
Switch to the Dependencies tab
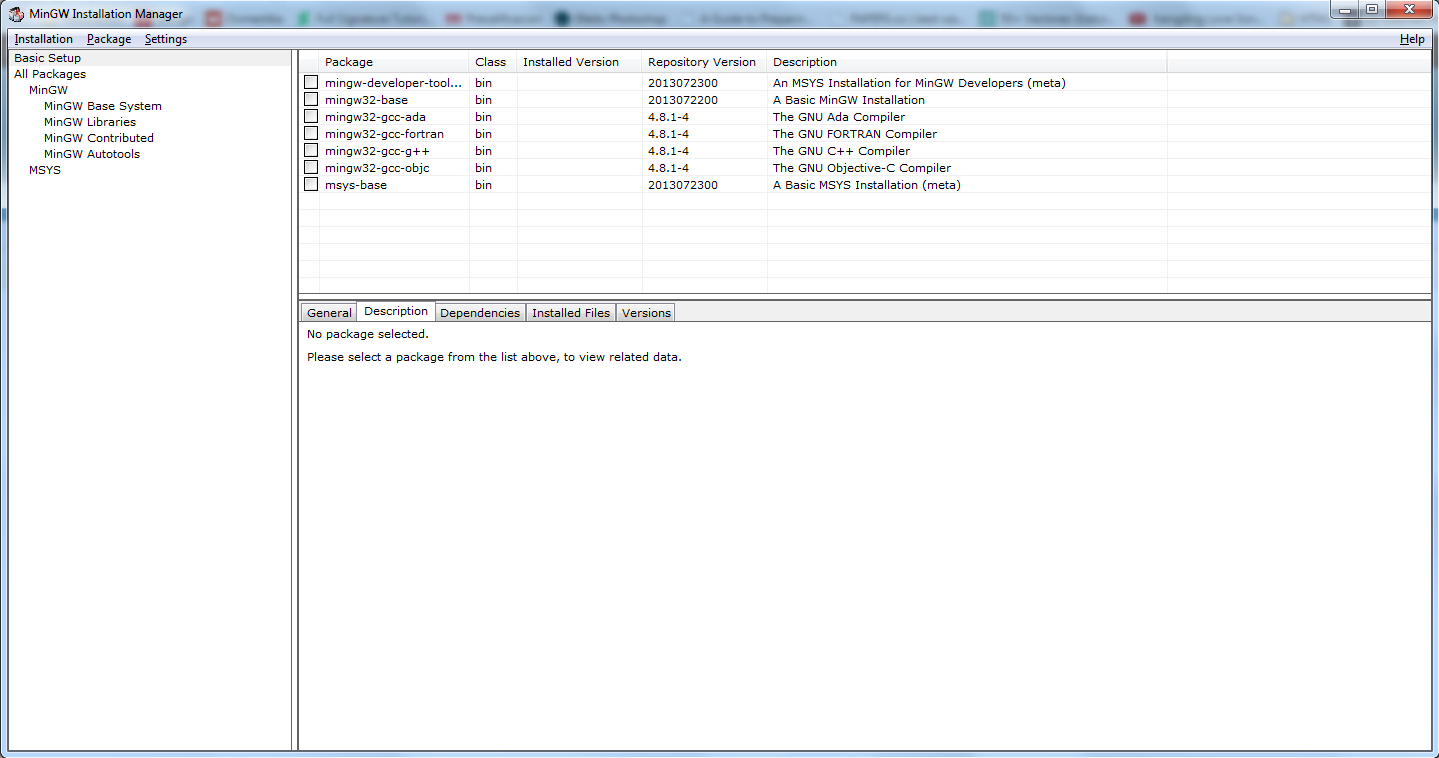[480, 313]
